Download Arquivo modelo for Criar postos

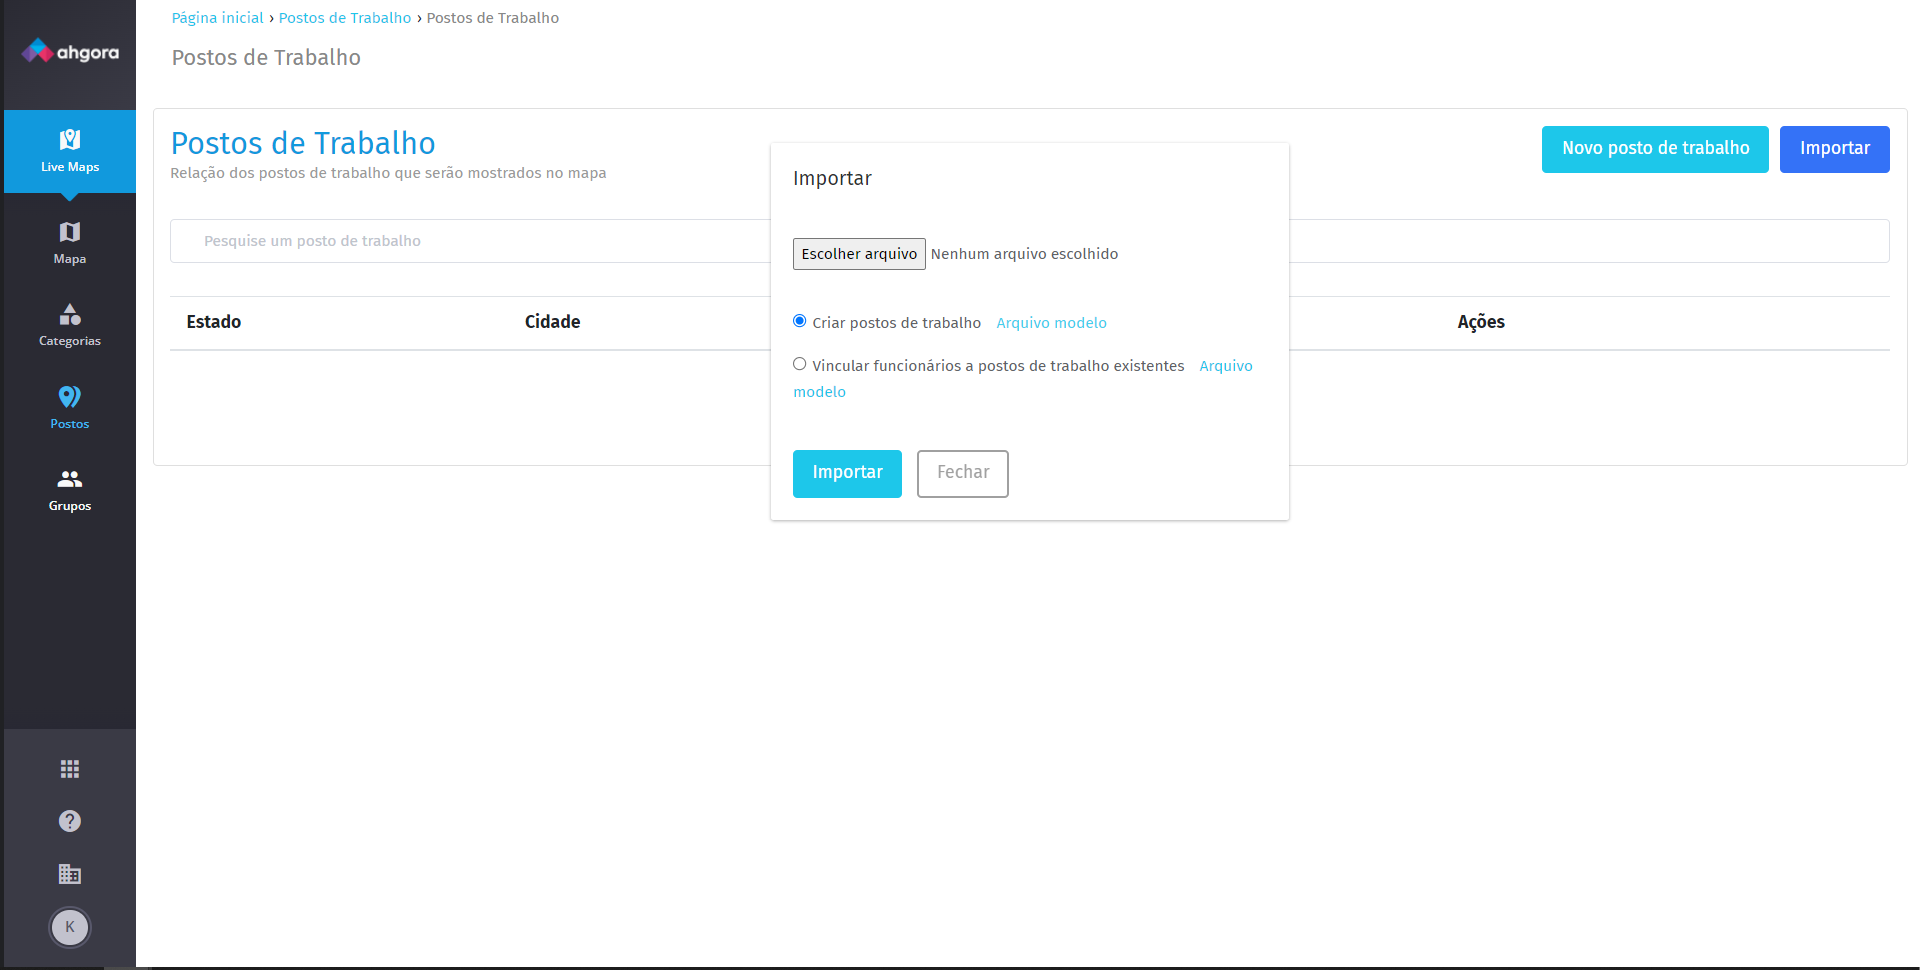click(x=1051, y=323)
